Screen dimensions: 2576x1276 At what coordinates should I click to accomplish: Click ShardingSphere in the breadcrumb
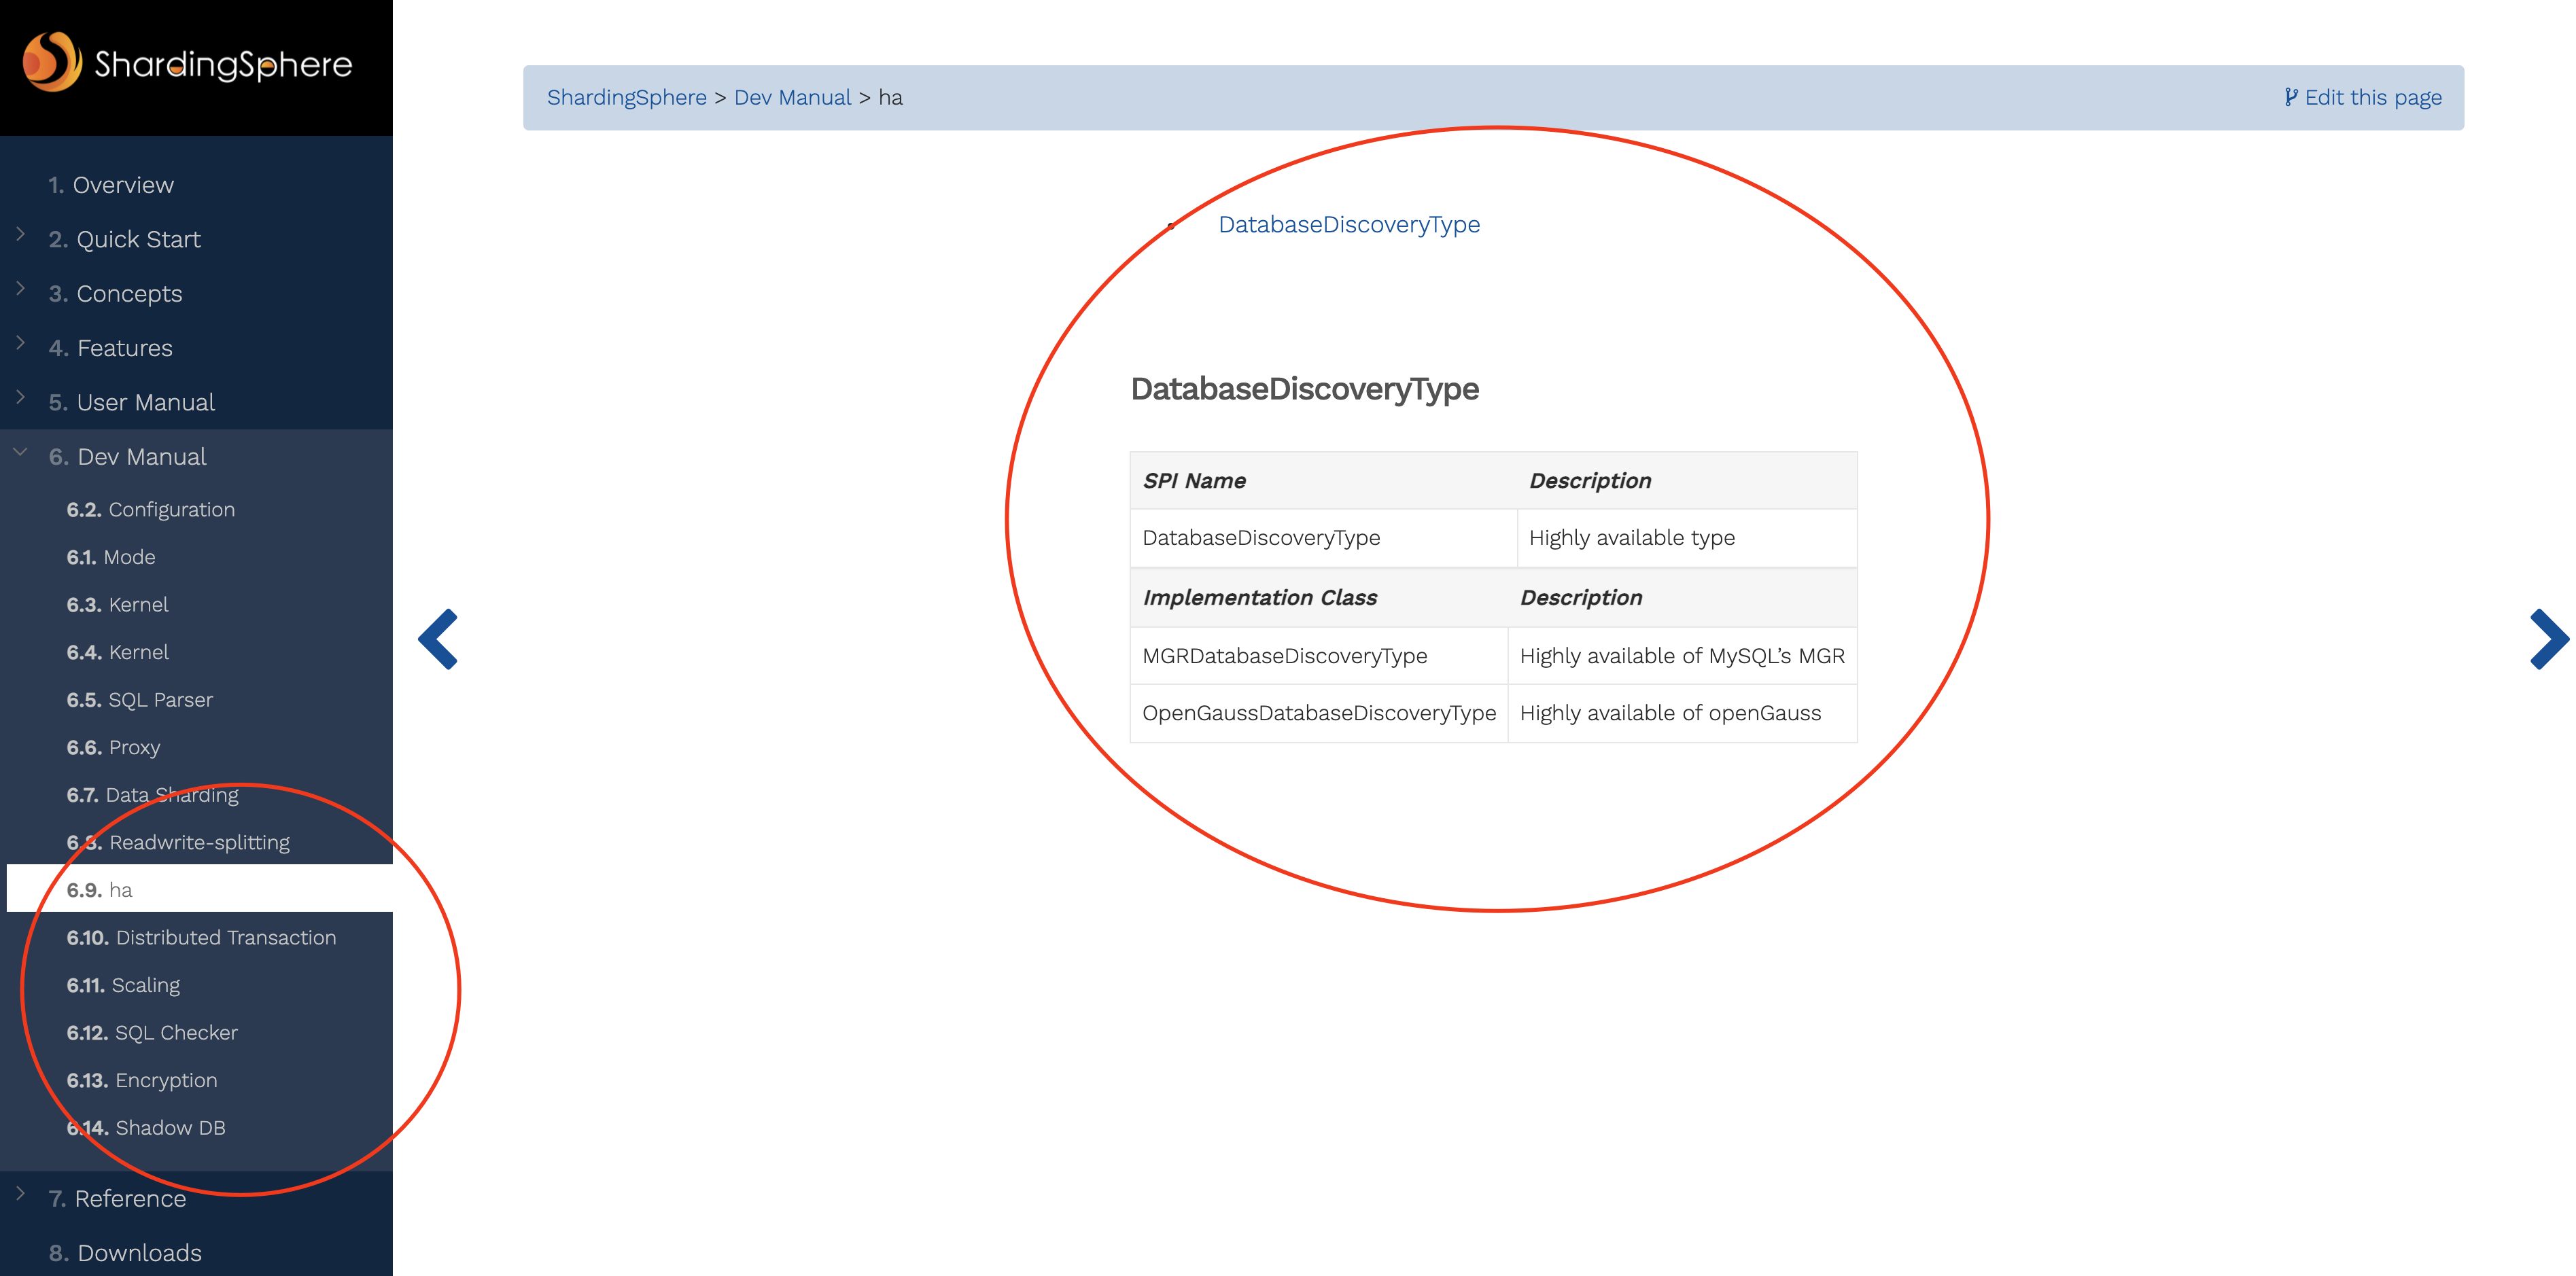point(626,97)
